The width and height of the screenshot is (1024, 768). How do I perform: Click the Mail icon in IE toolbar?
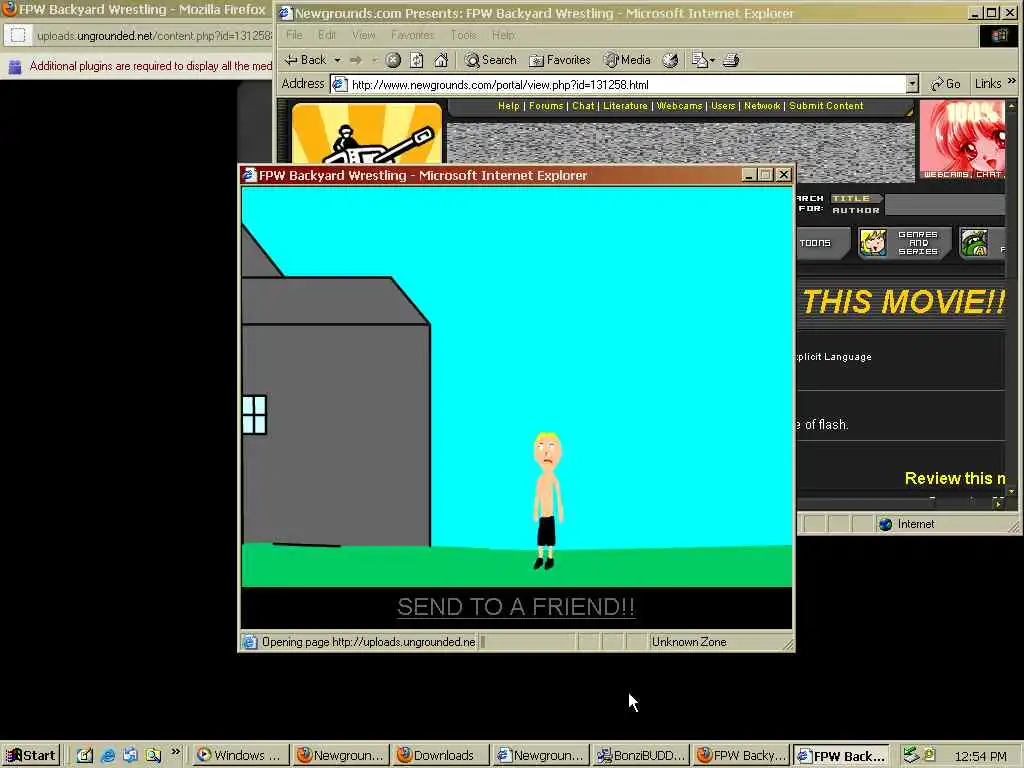[699, 60]
